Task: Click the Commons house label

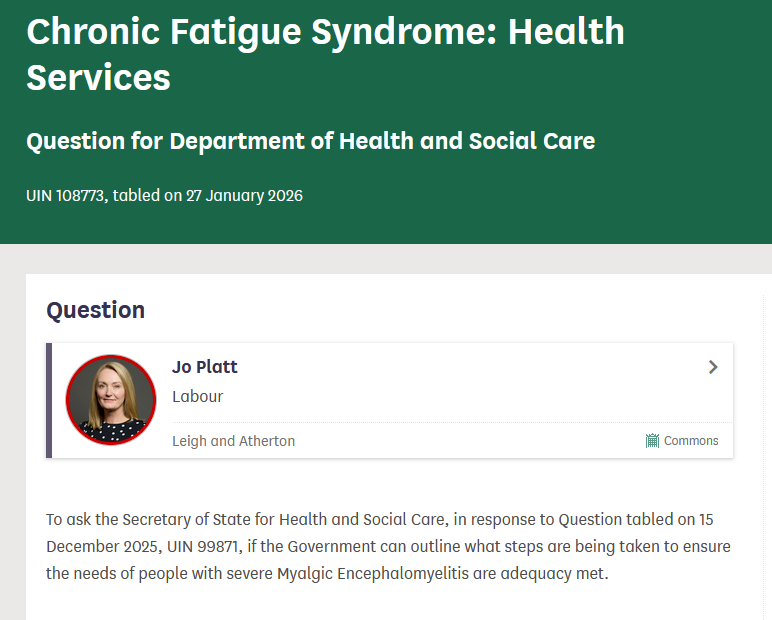Action: click(x=691, y=441)
